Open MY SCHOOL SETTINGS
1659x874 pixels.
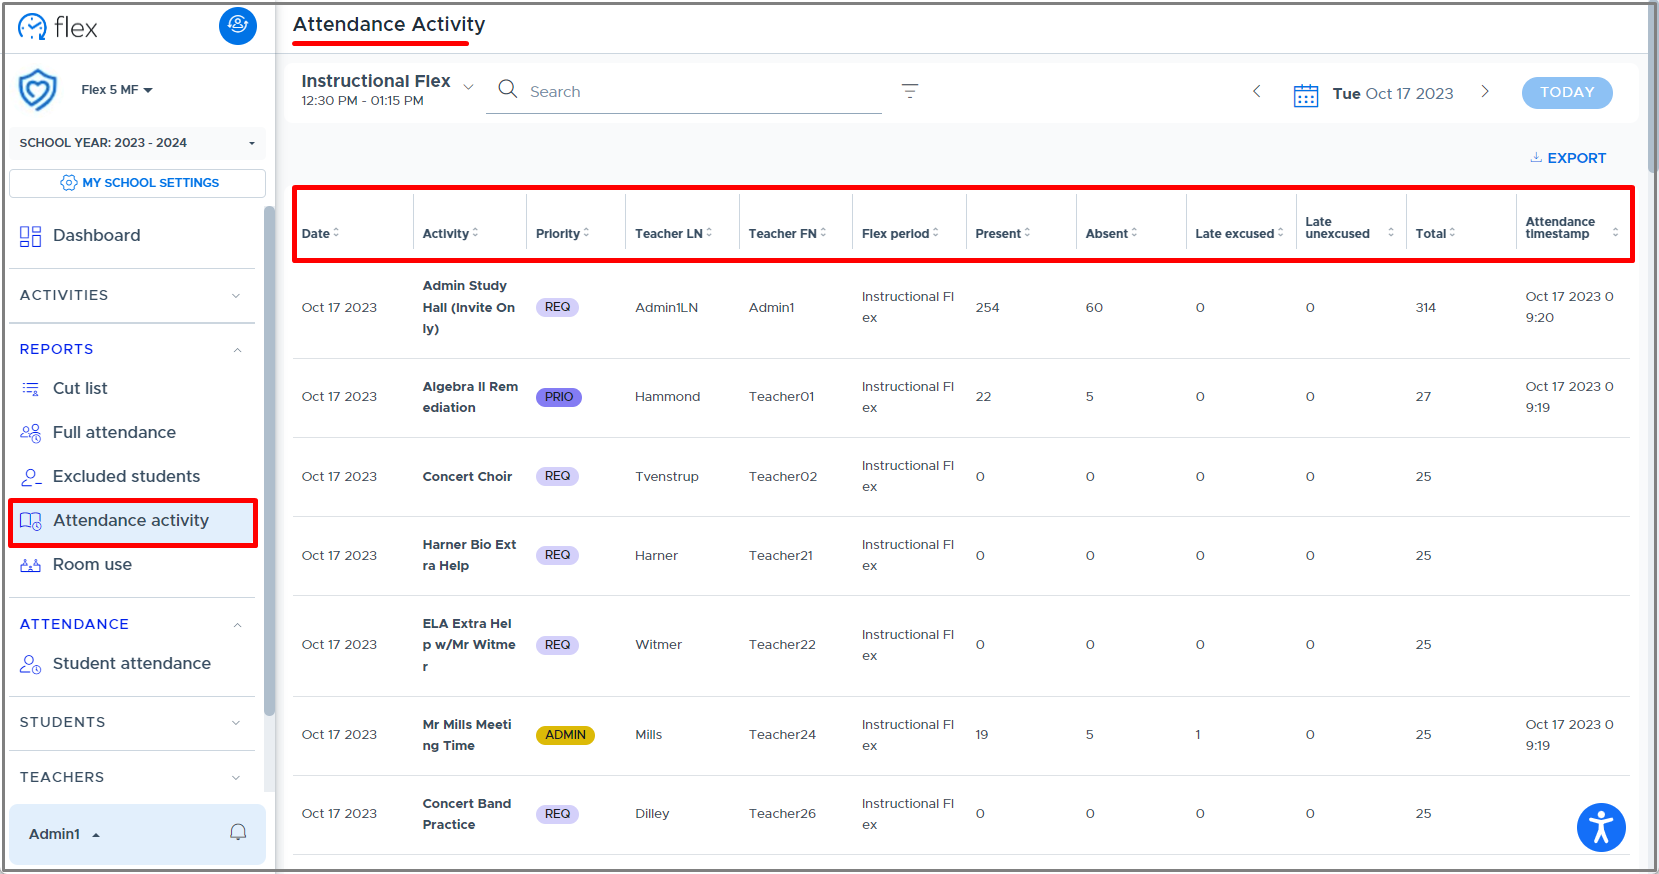[x=138, y=183]
